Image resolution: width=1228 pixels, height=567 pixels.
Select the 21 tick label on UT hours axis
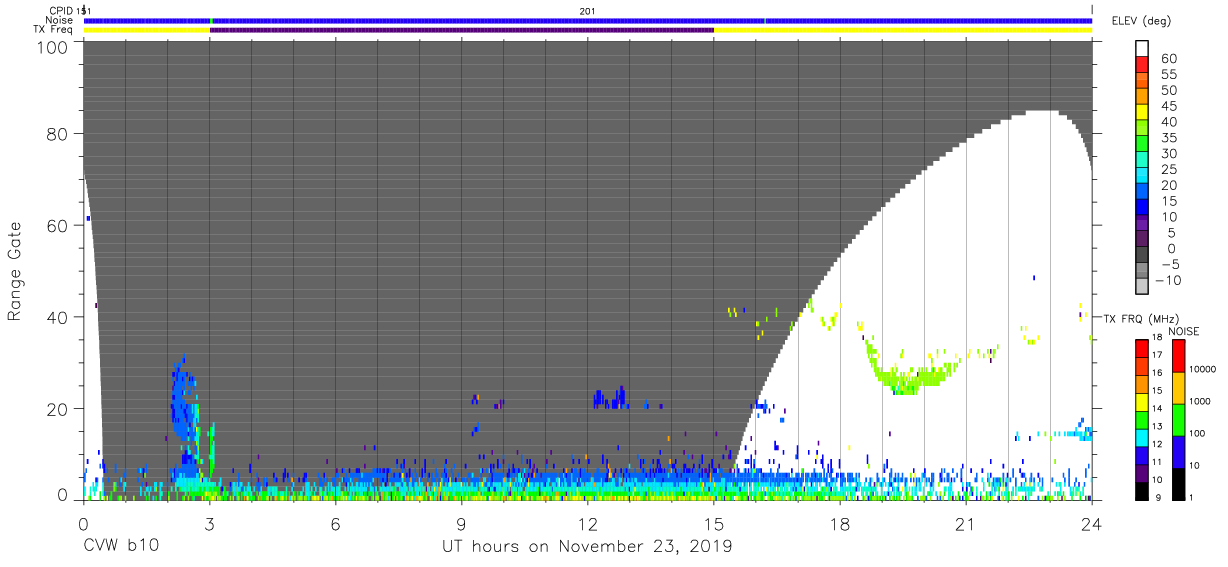[965, 524]
